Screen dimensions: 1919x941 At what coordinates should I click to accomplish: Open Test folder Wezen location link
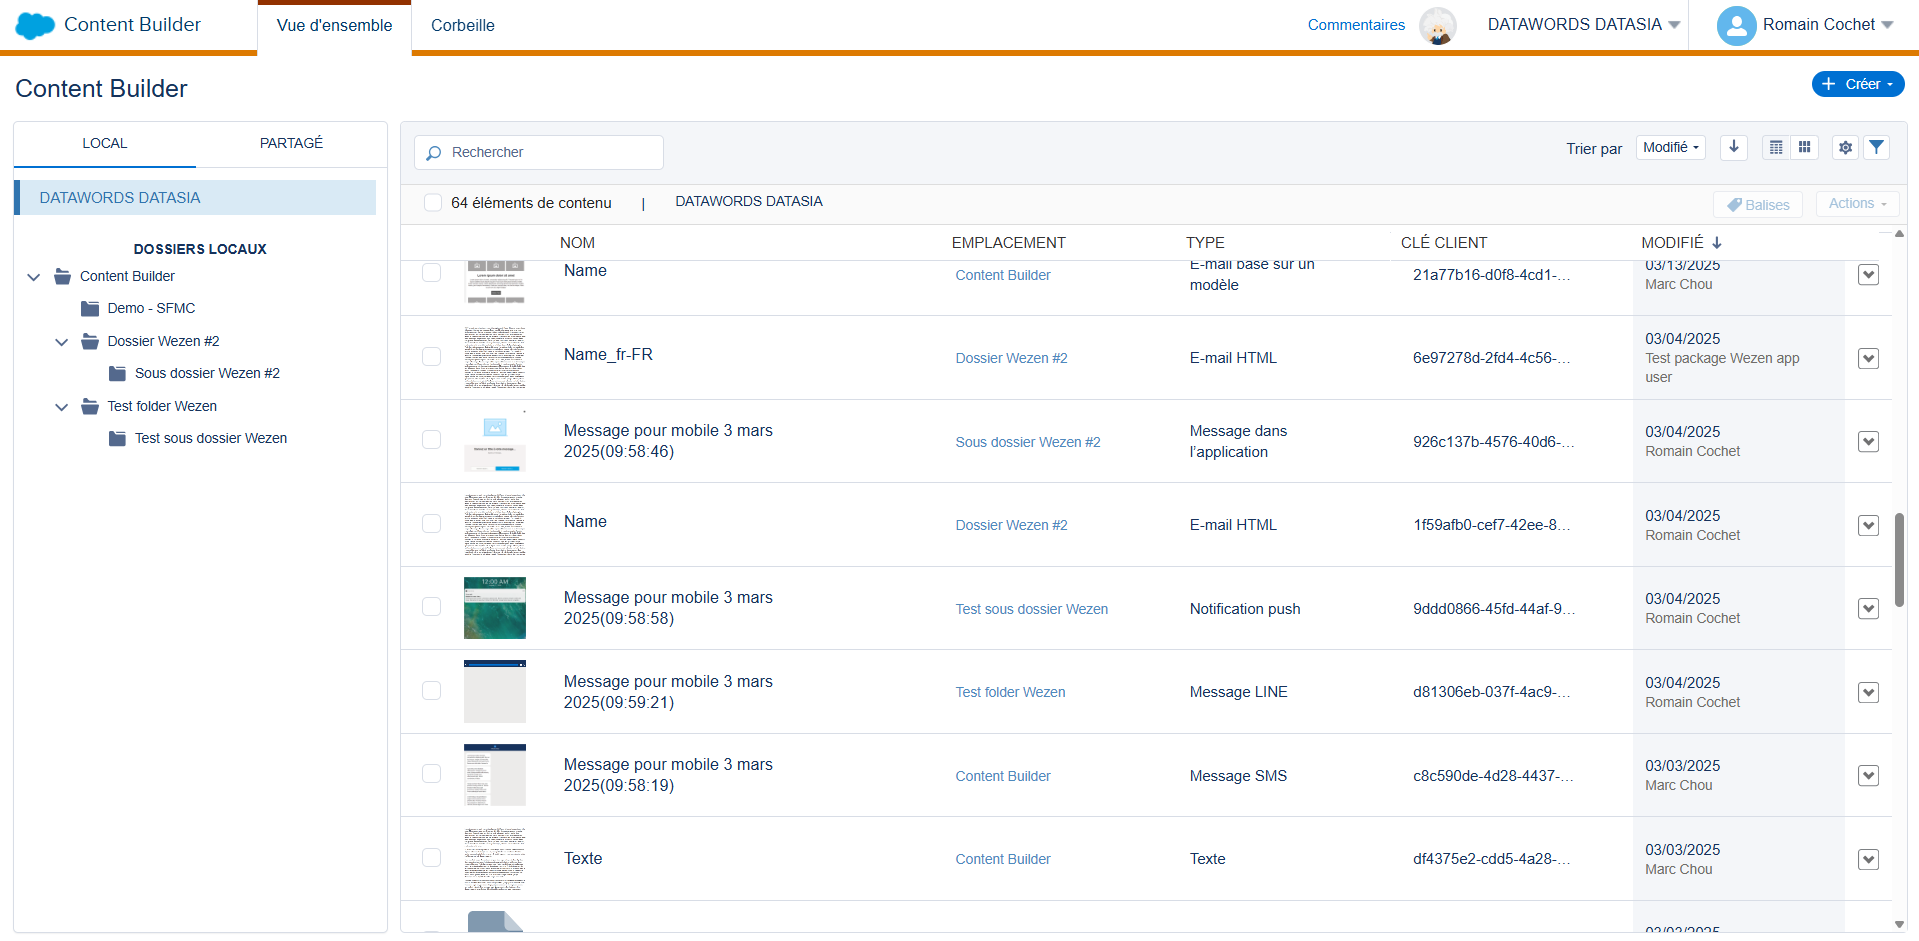click(x=1010, y=692)
